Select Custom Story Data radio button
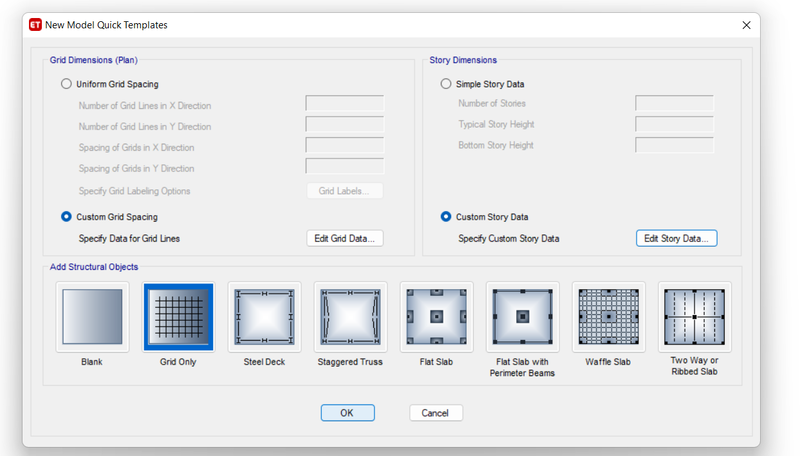Image resolution: width=800 pixels, height=456 pixels. pyautogui.click(x=446, y=217)
